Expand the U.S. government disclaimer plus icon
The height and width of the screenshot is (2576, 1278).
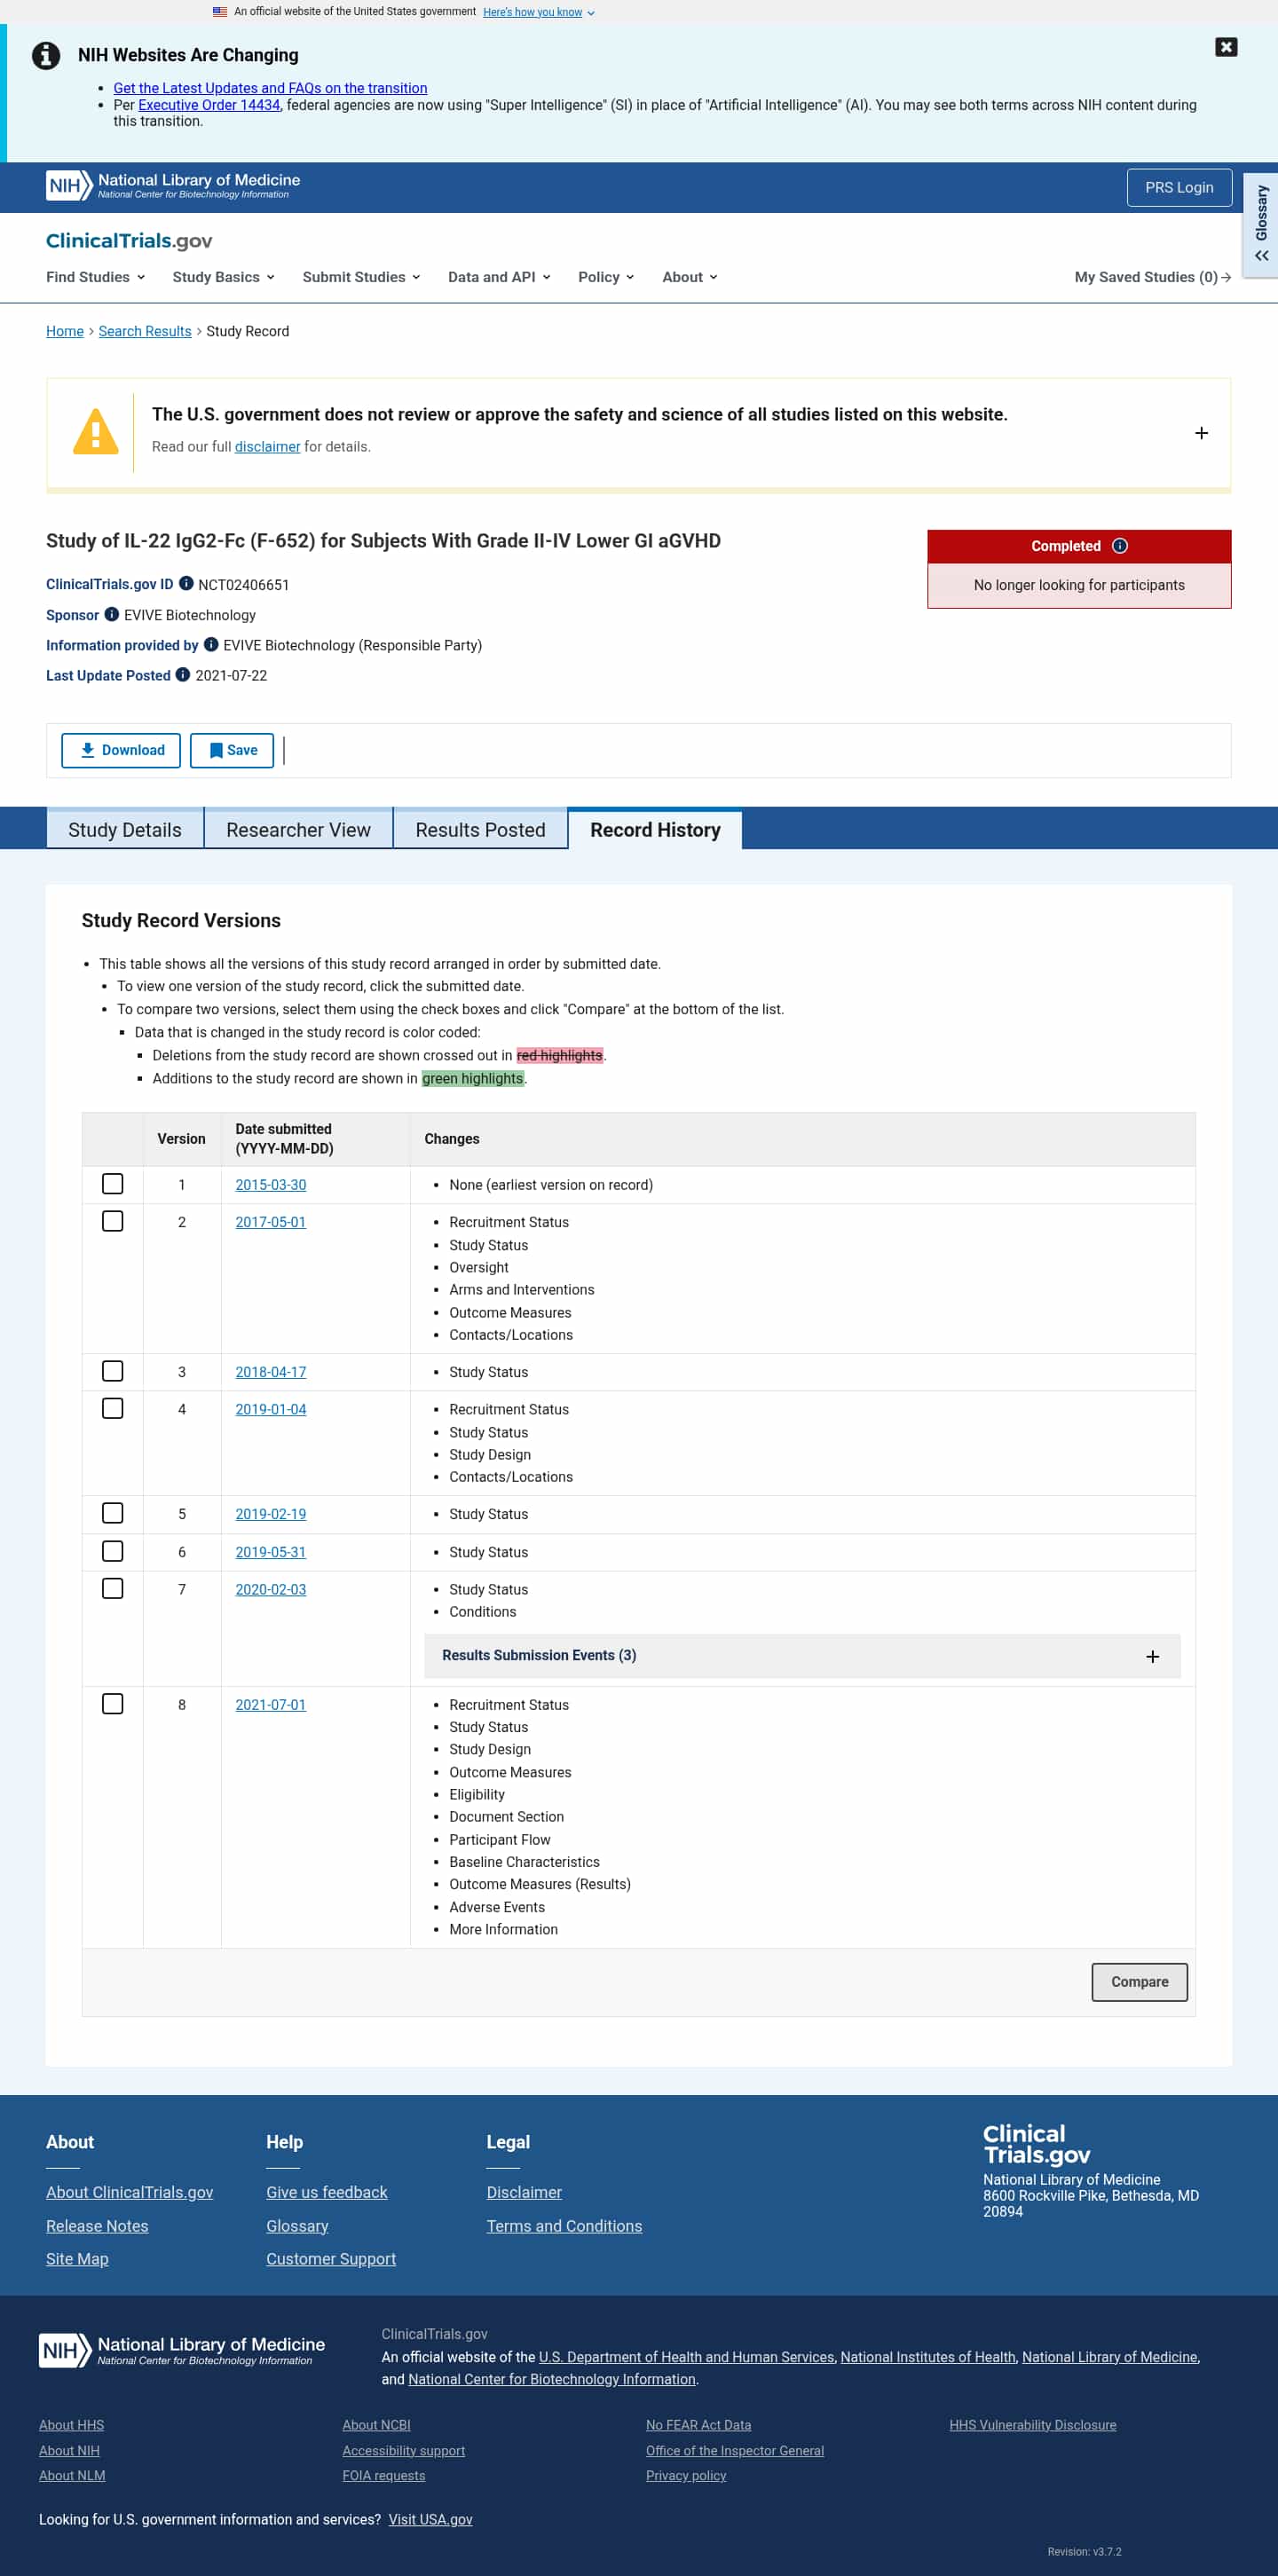1201,433
